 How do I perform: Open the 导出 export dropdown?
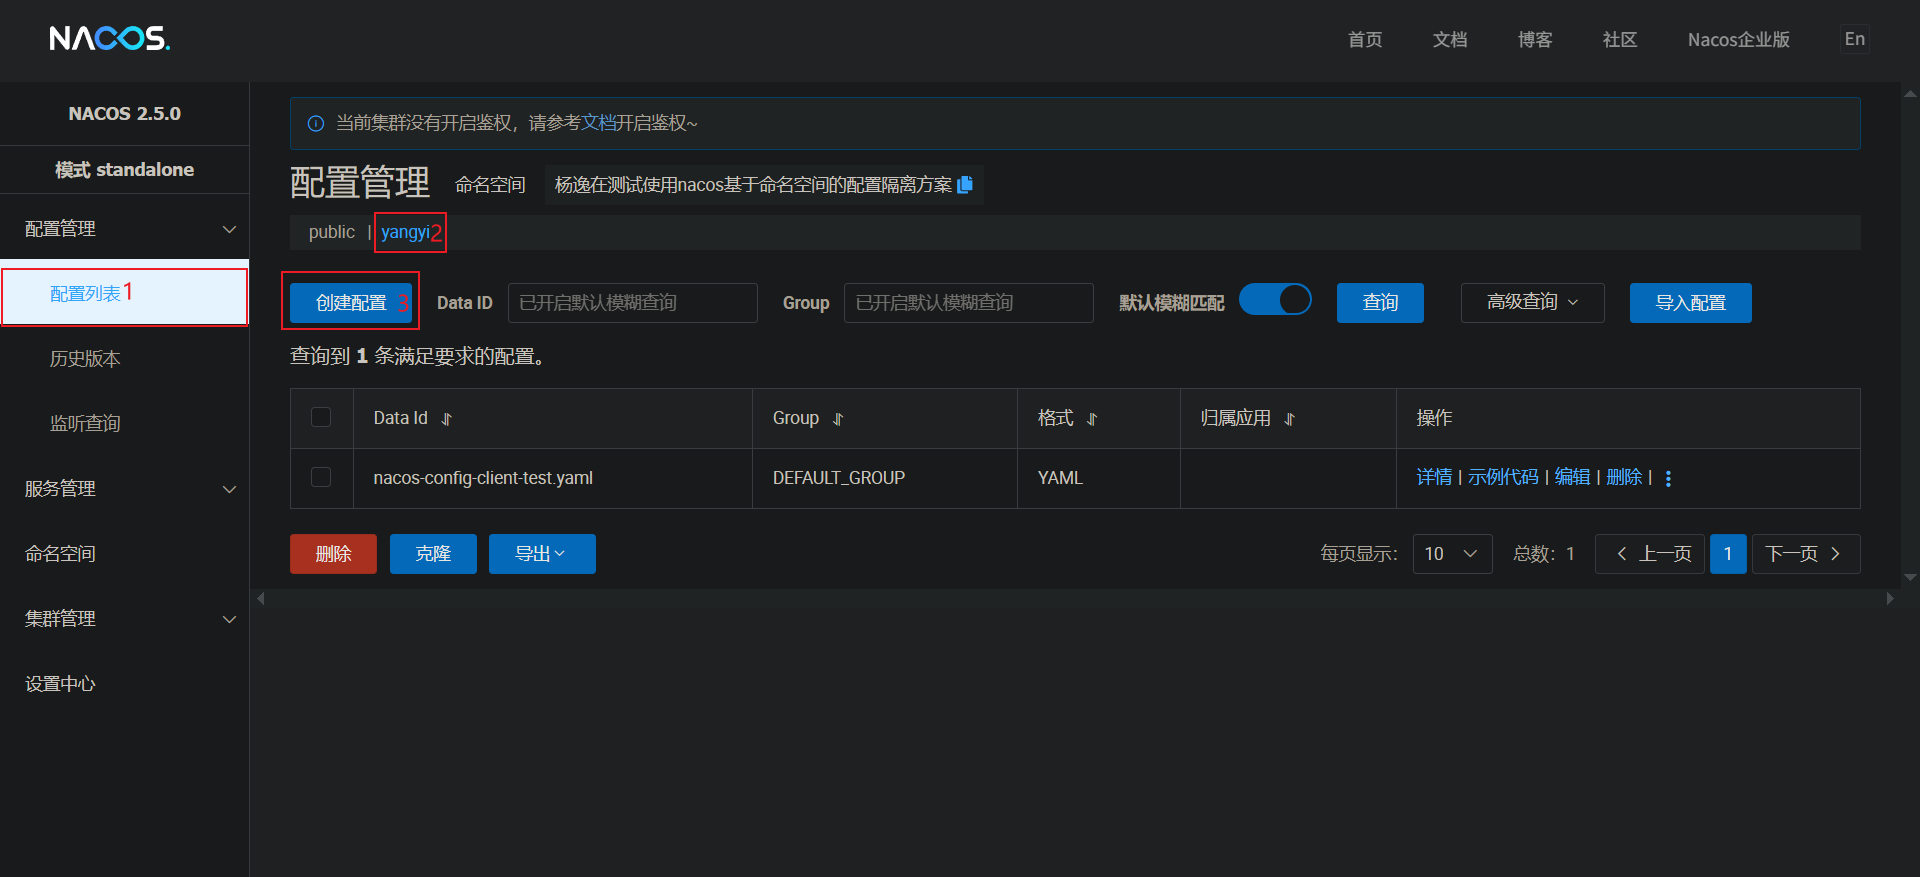[541, 554]
